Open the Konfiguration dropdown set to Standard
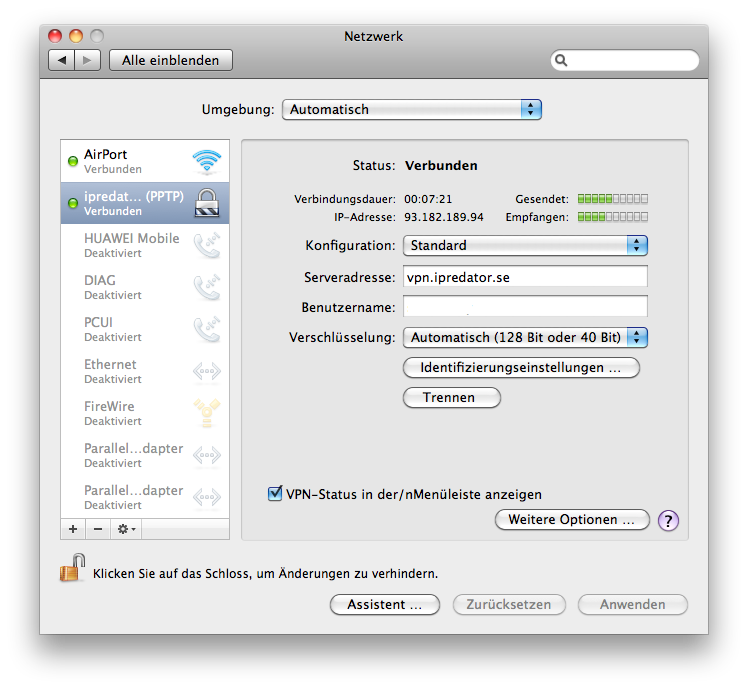Screen dimensions: 748x689 pyautogui.click(x=525, y=245)
